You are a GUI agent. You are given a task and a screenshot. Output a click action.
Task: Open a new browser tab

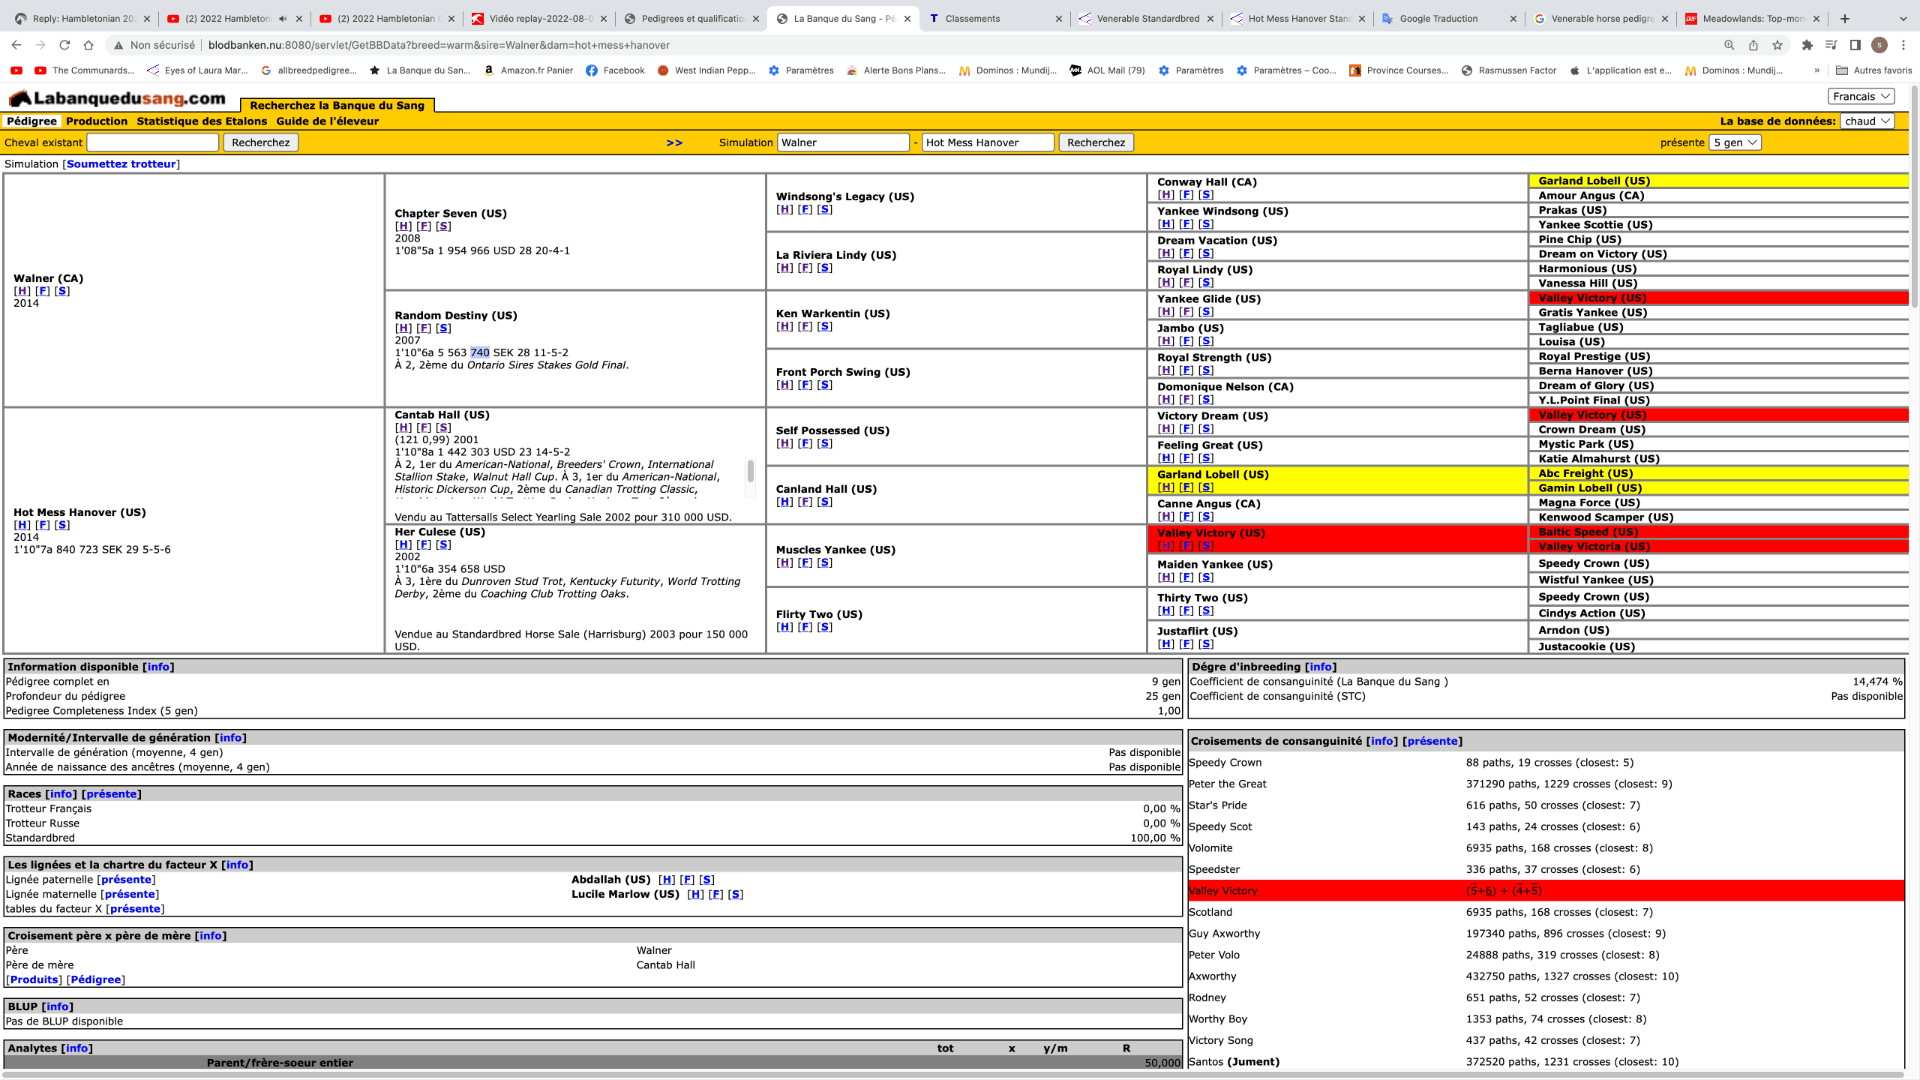(1845, 18)
